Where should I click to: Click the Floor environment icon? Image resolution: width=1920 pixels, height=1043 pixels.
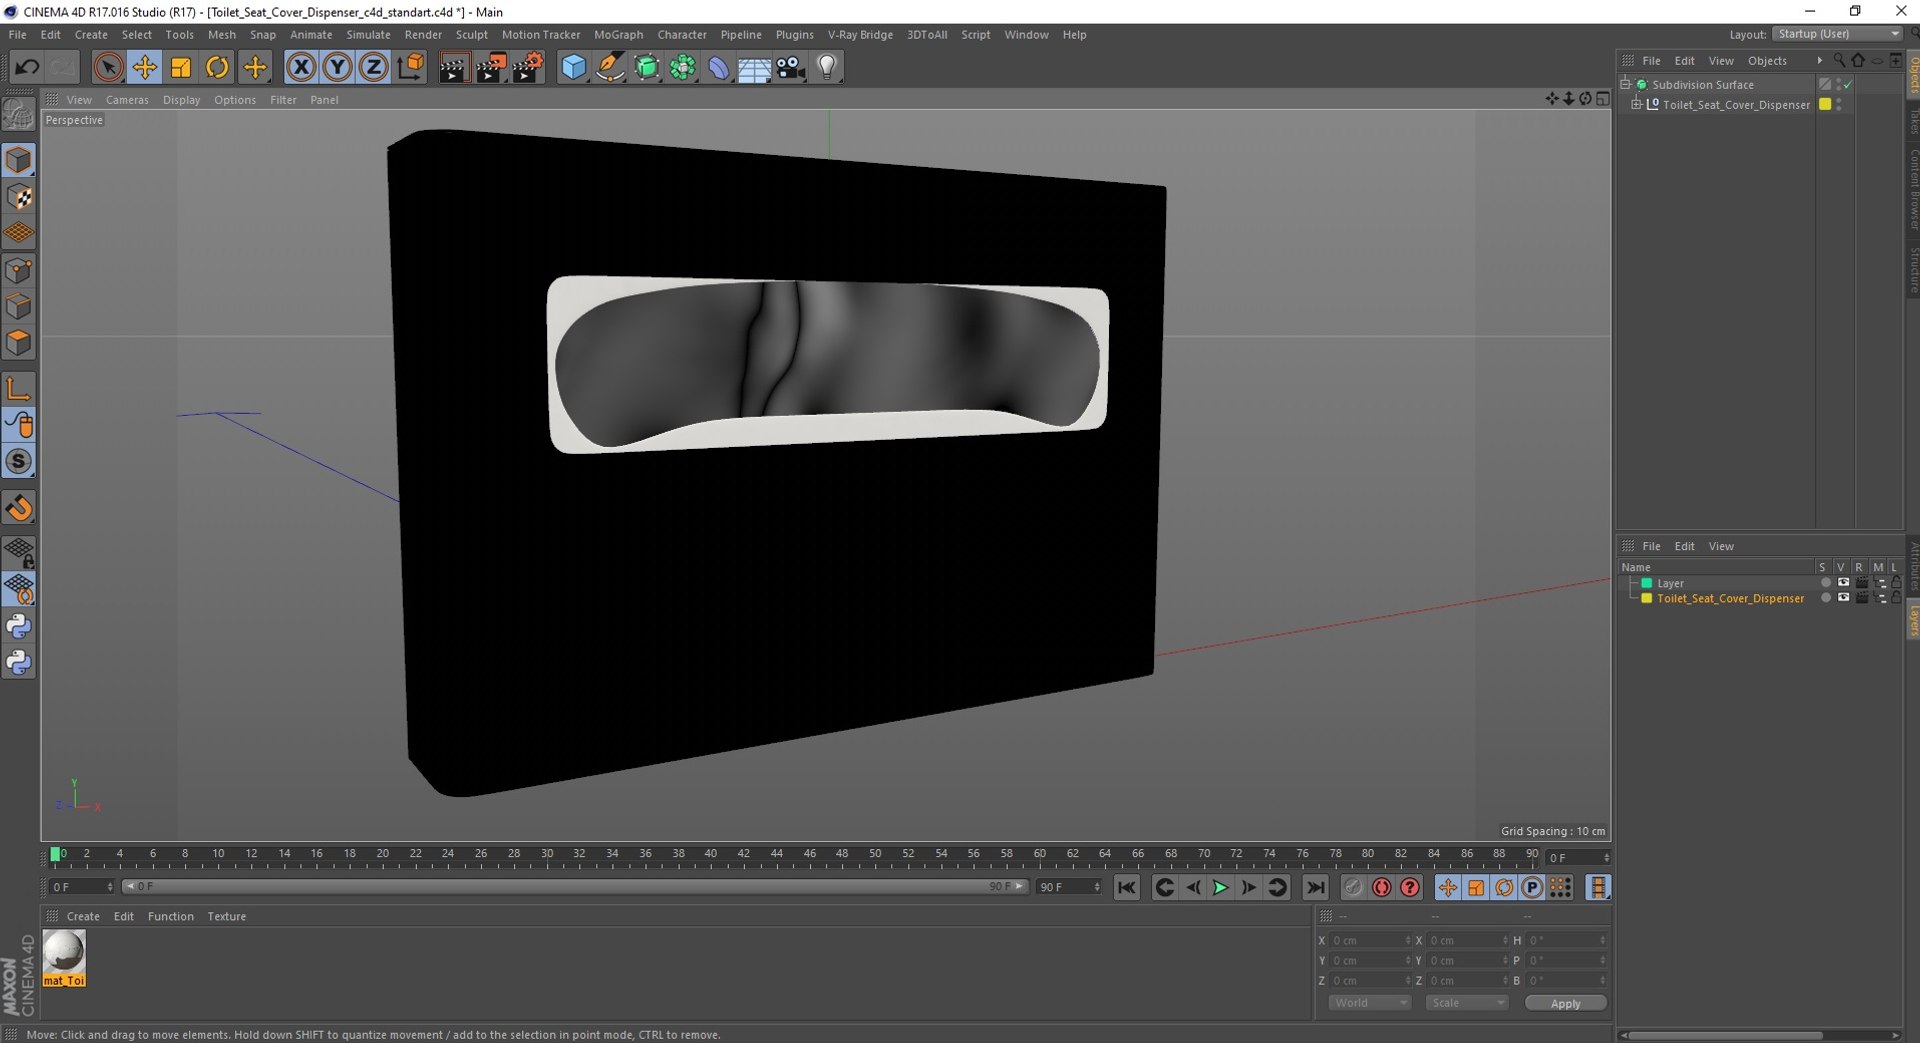coord(755,67)
